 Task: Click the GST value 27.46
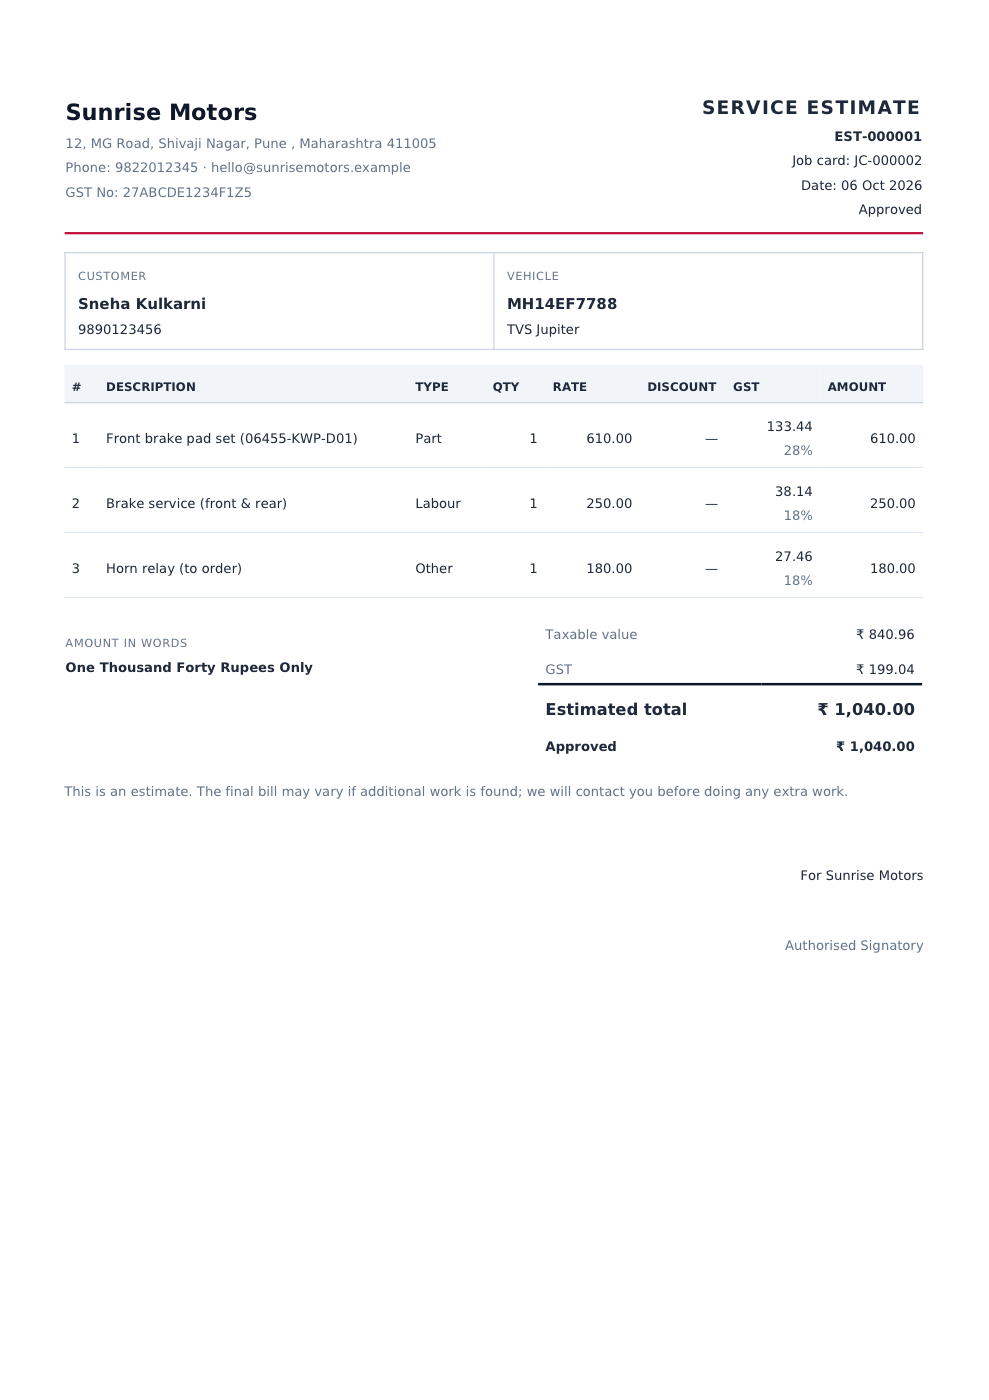pyautogui.click(x=794, y=556)
